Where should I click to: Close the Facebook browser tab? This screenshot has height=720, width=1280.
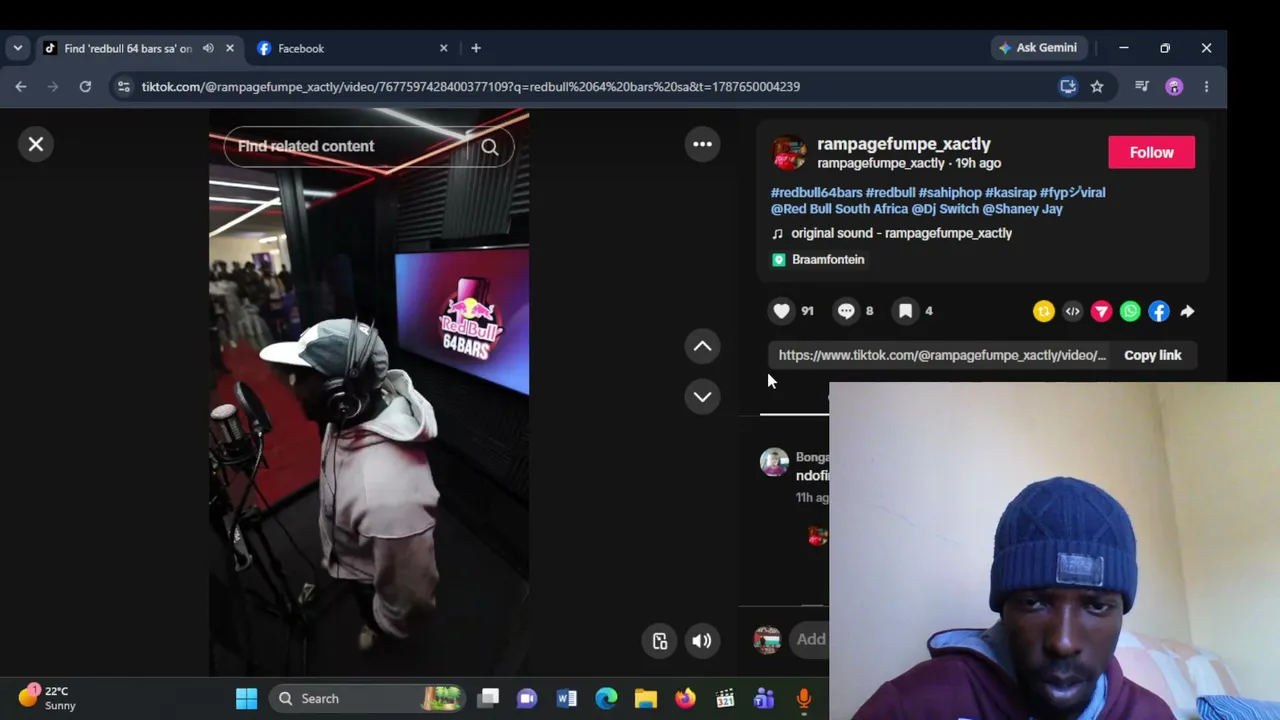click(444, 48)
